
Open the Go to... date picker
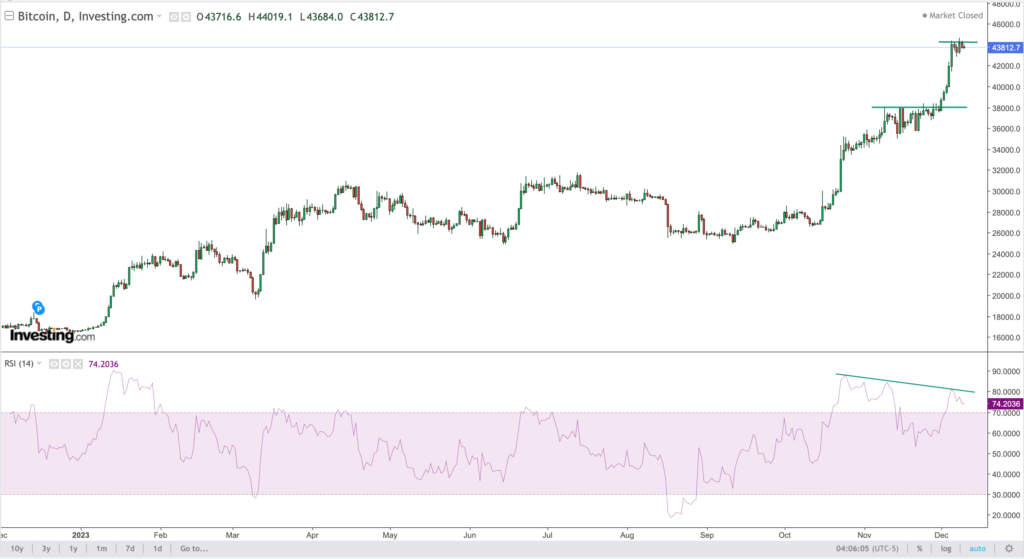click(193, 548)
